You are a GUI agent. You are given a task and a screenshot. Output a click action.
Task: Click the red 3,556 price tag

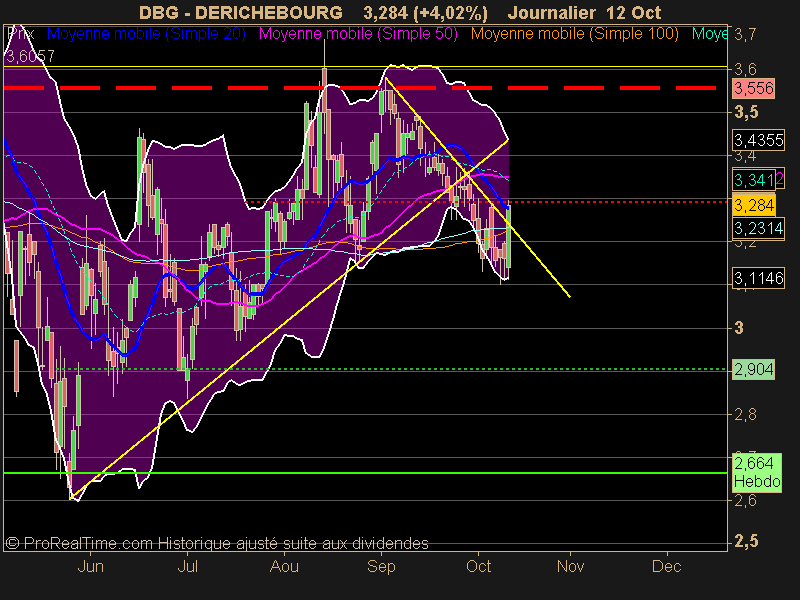pyautogui.click(x=754, y=88)
